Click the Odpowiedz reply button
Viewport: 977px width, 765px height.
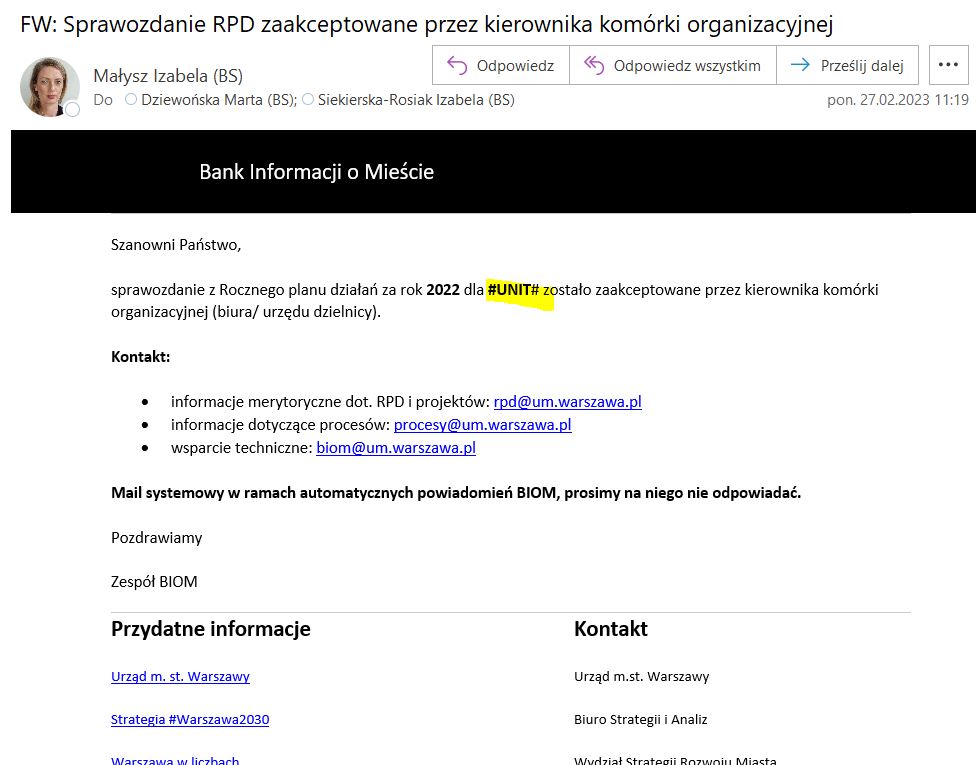501,66
